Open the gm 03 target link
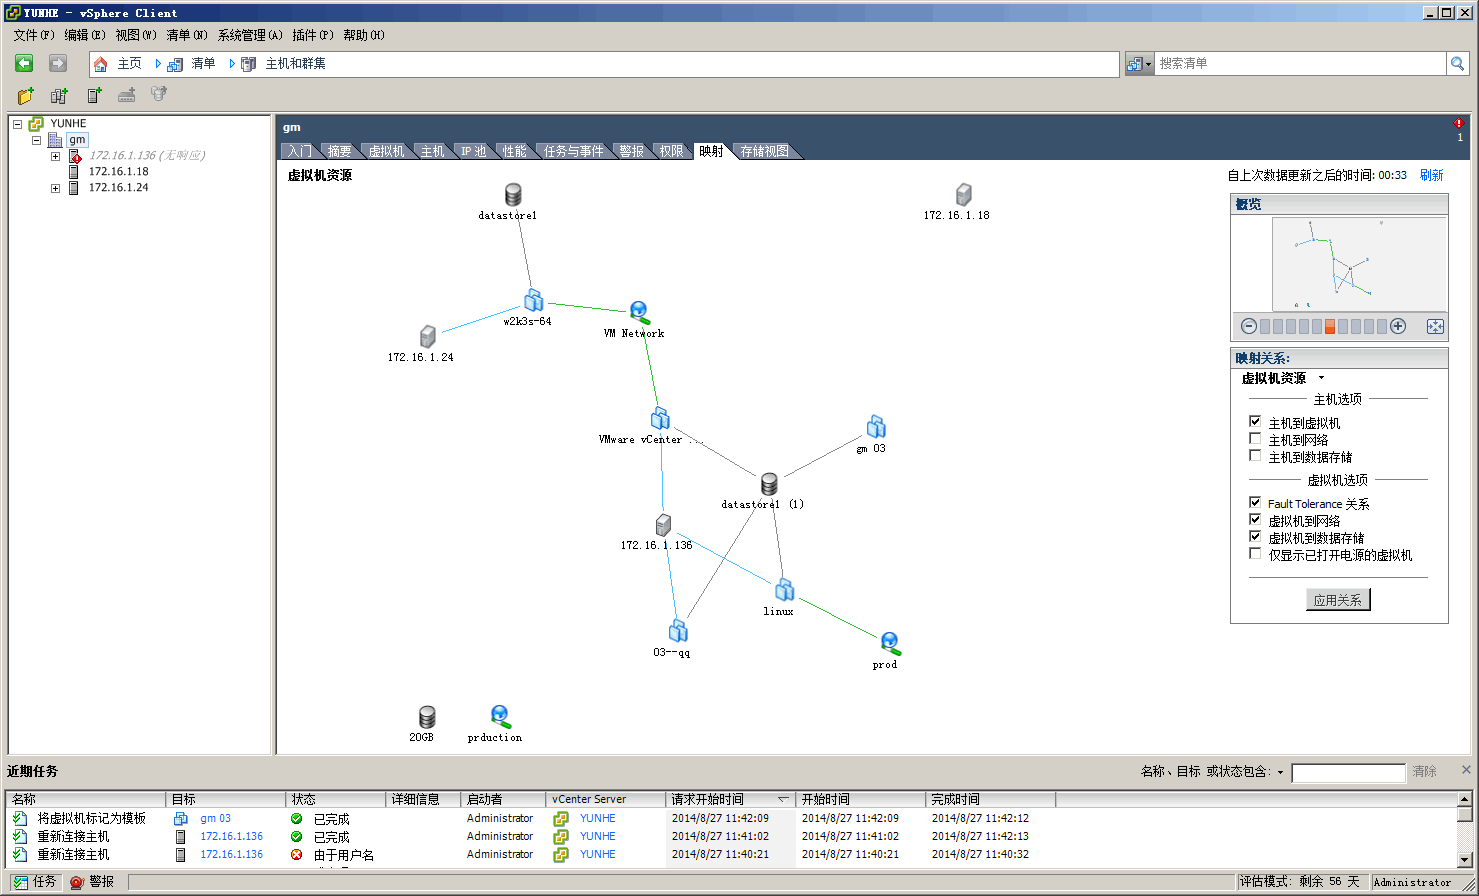Image resolution: width=1479 pixels, height=896 pixels. [x=215, y=818]
